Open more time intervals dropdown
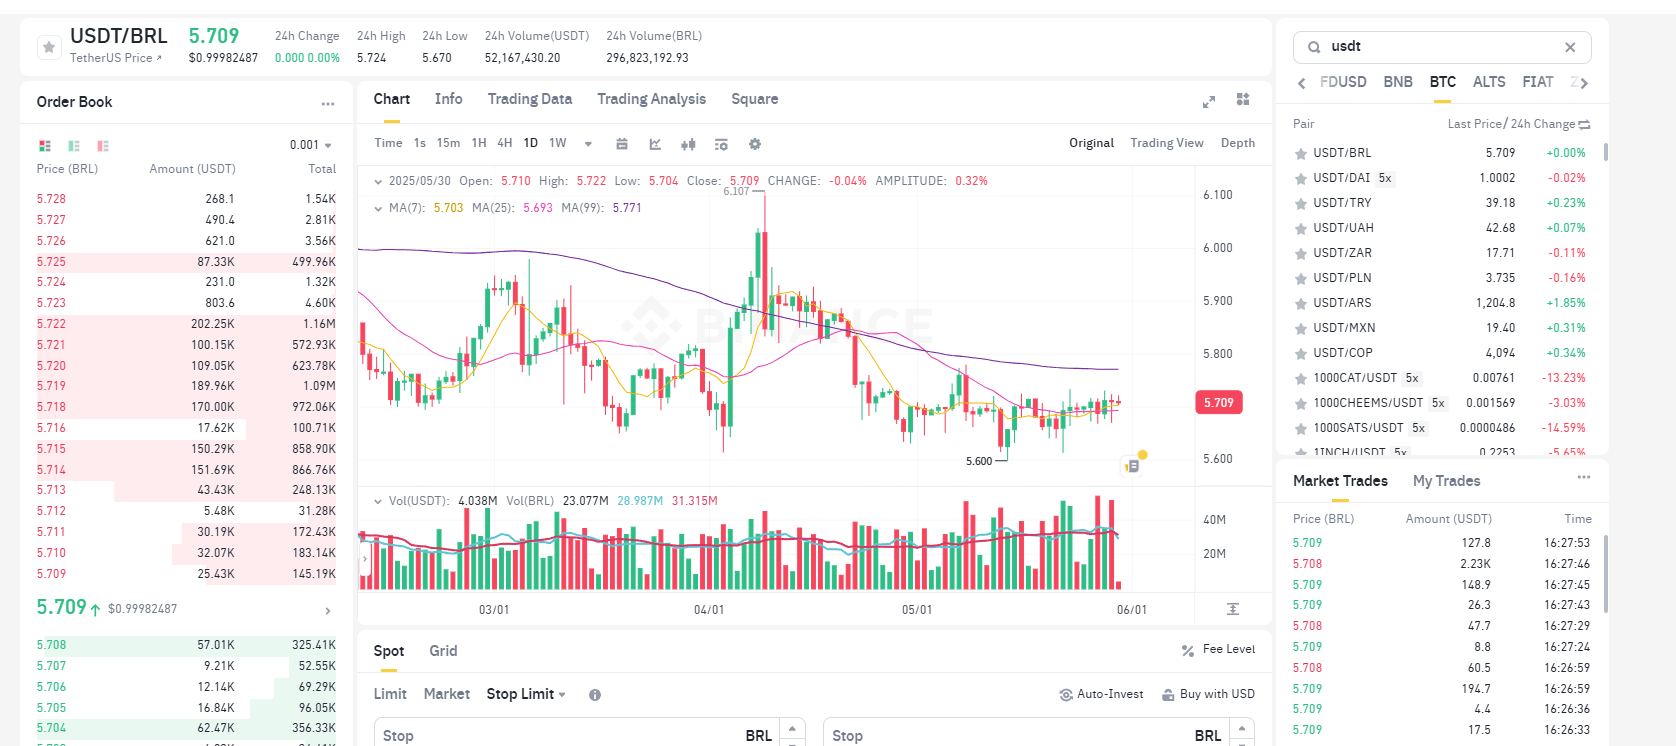Image resolution: width=1676 pixels, height=746 pixels. [x=588, y=144]
